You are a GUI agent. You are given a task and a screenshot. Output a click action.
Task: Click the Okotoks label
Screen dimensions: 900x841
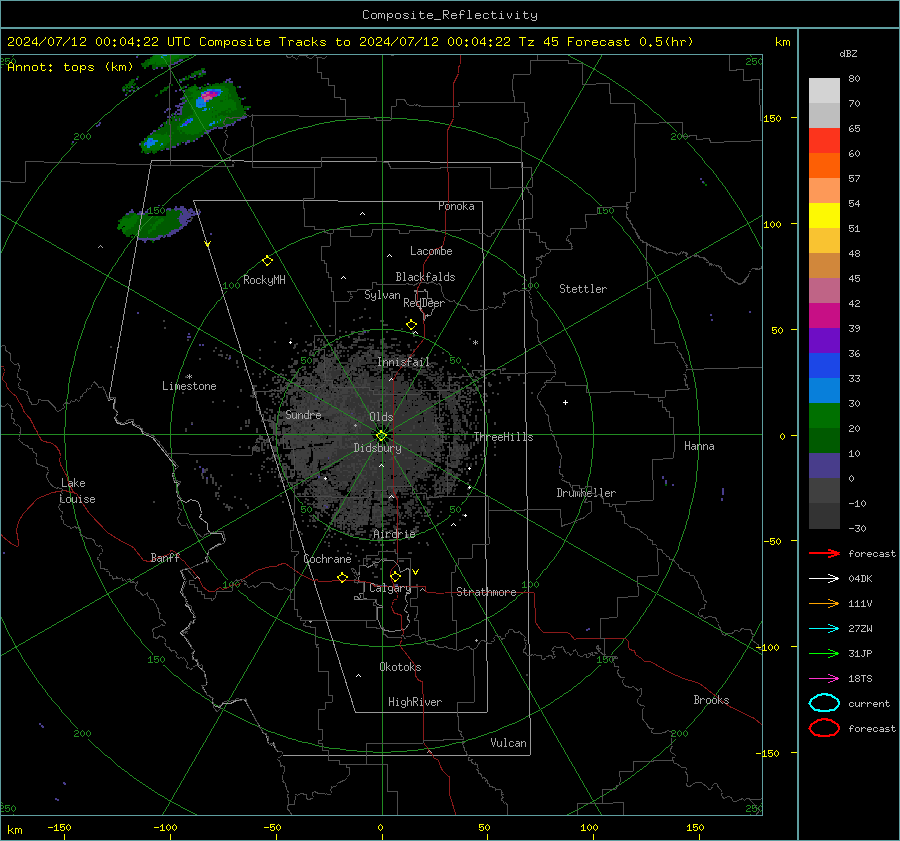click(x=400, y=667)
